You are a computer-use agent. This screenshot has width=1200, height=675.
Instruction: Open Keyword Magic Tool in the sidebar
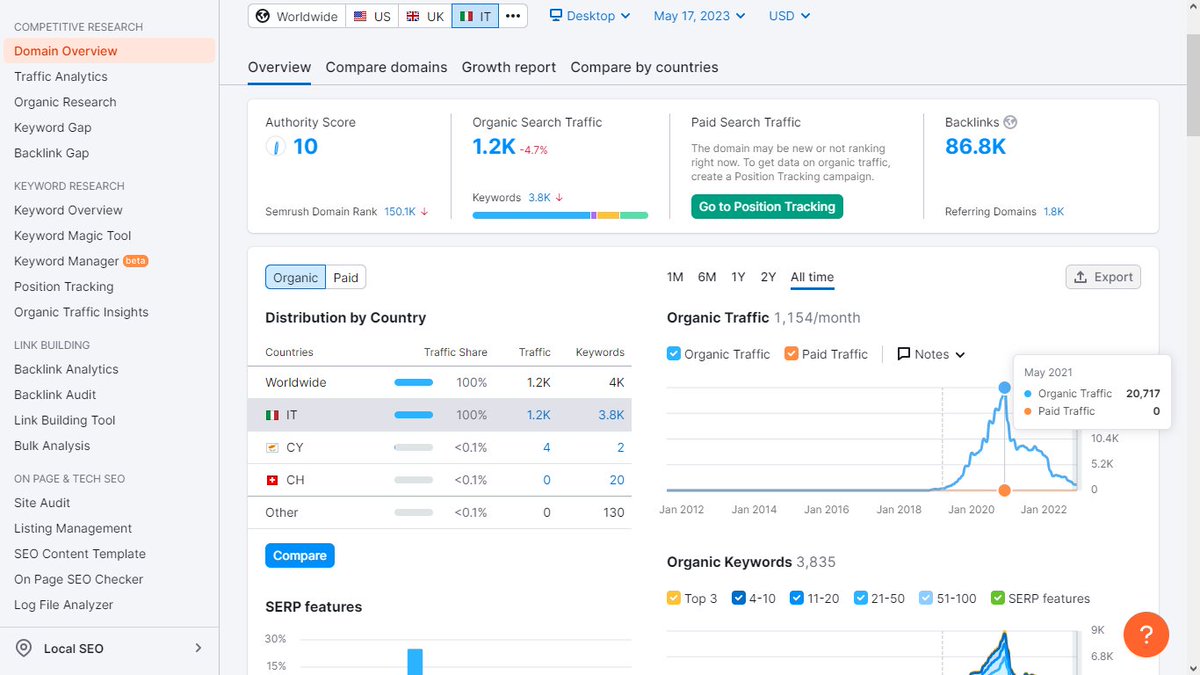click(x=73, y=235)
